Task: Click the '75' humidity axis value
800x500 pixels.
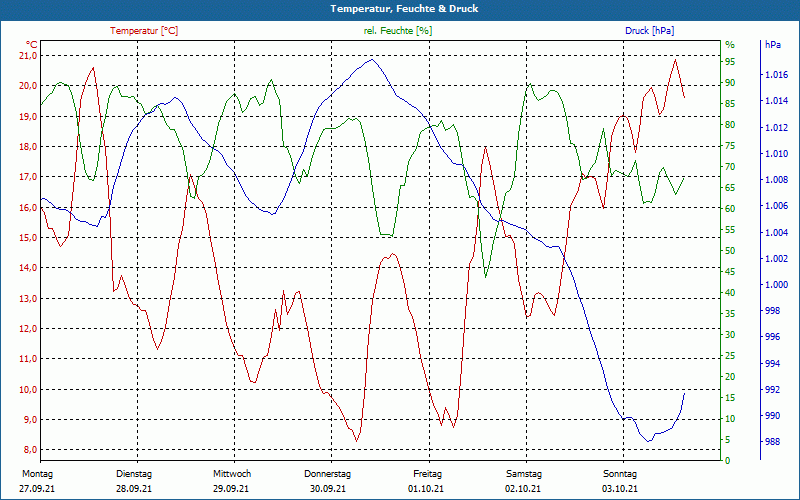Action: (730, 146)
